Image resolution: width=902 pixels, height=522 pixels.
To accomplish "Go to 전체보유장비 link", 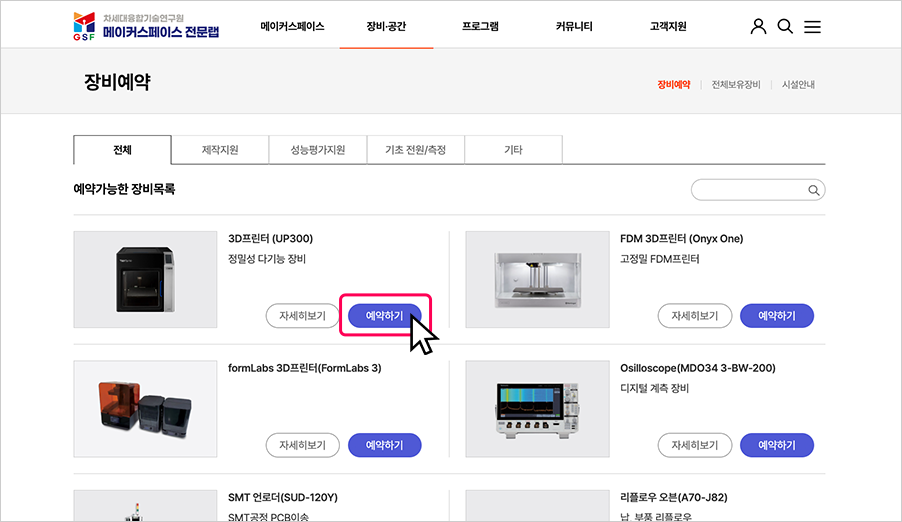I will pyautogui.click(x=736, y=85).
